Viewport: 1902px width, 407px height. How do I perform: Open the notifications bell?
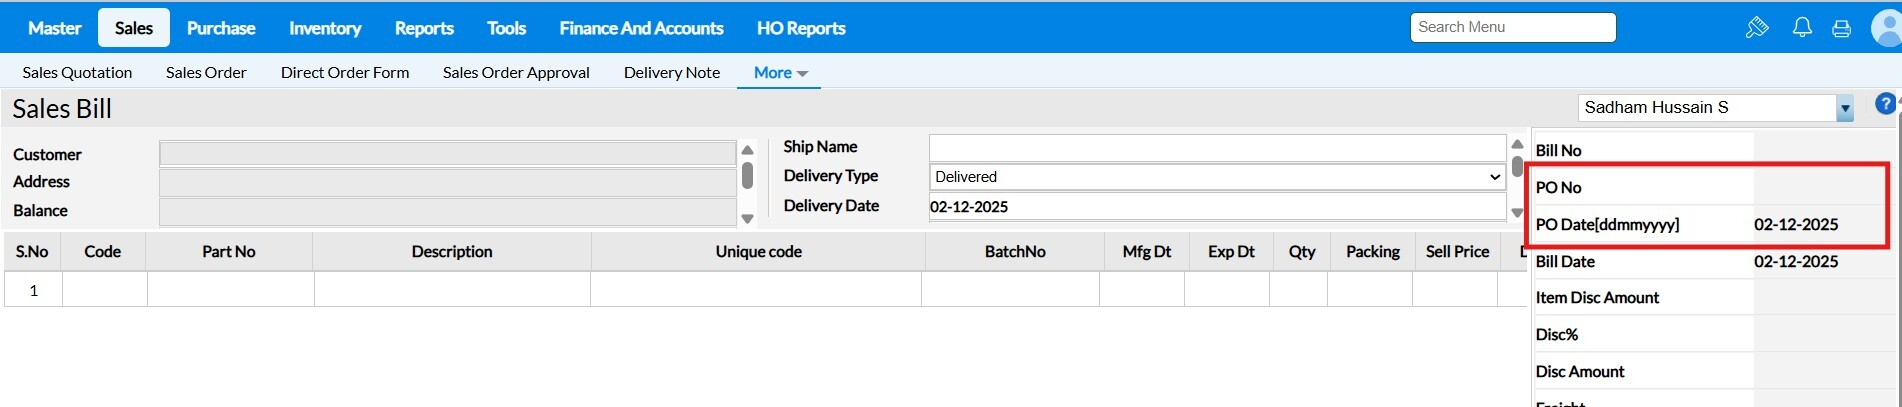pos(1802,28)
